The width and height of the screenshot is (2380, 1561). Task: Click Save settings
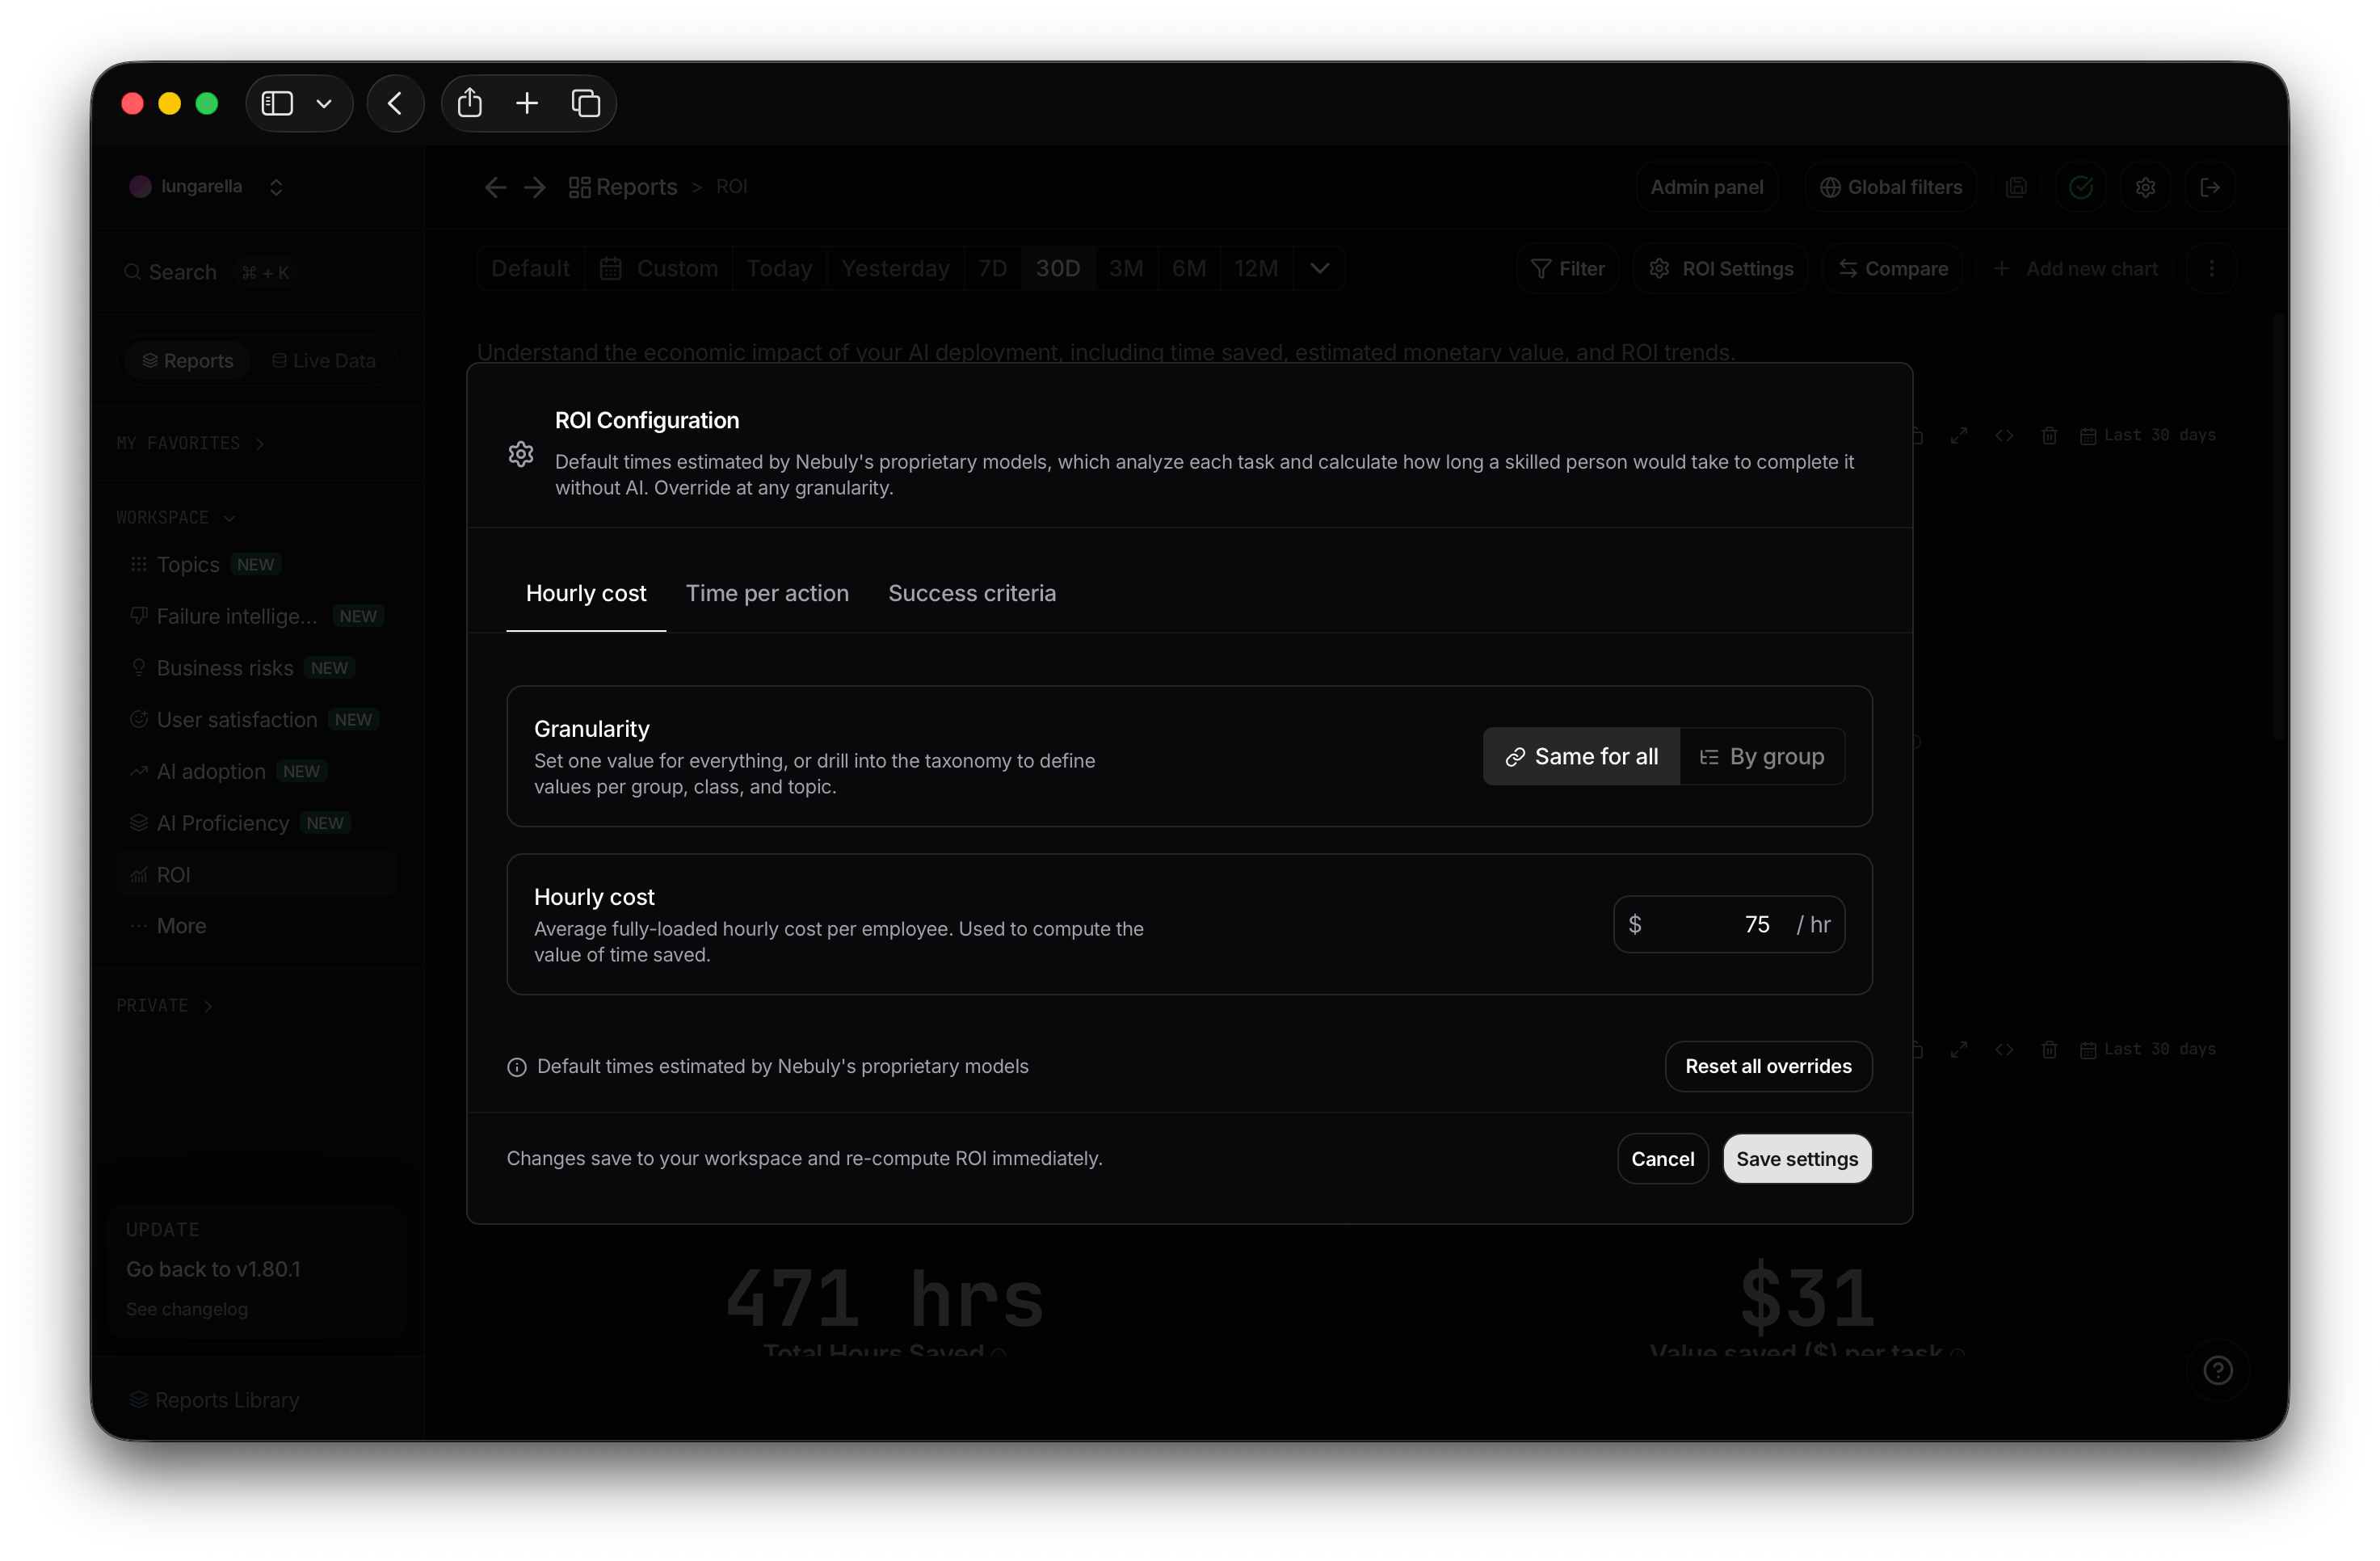click(x=1797, y=1158)
